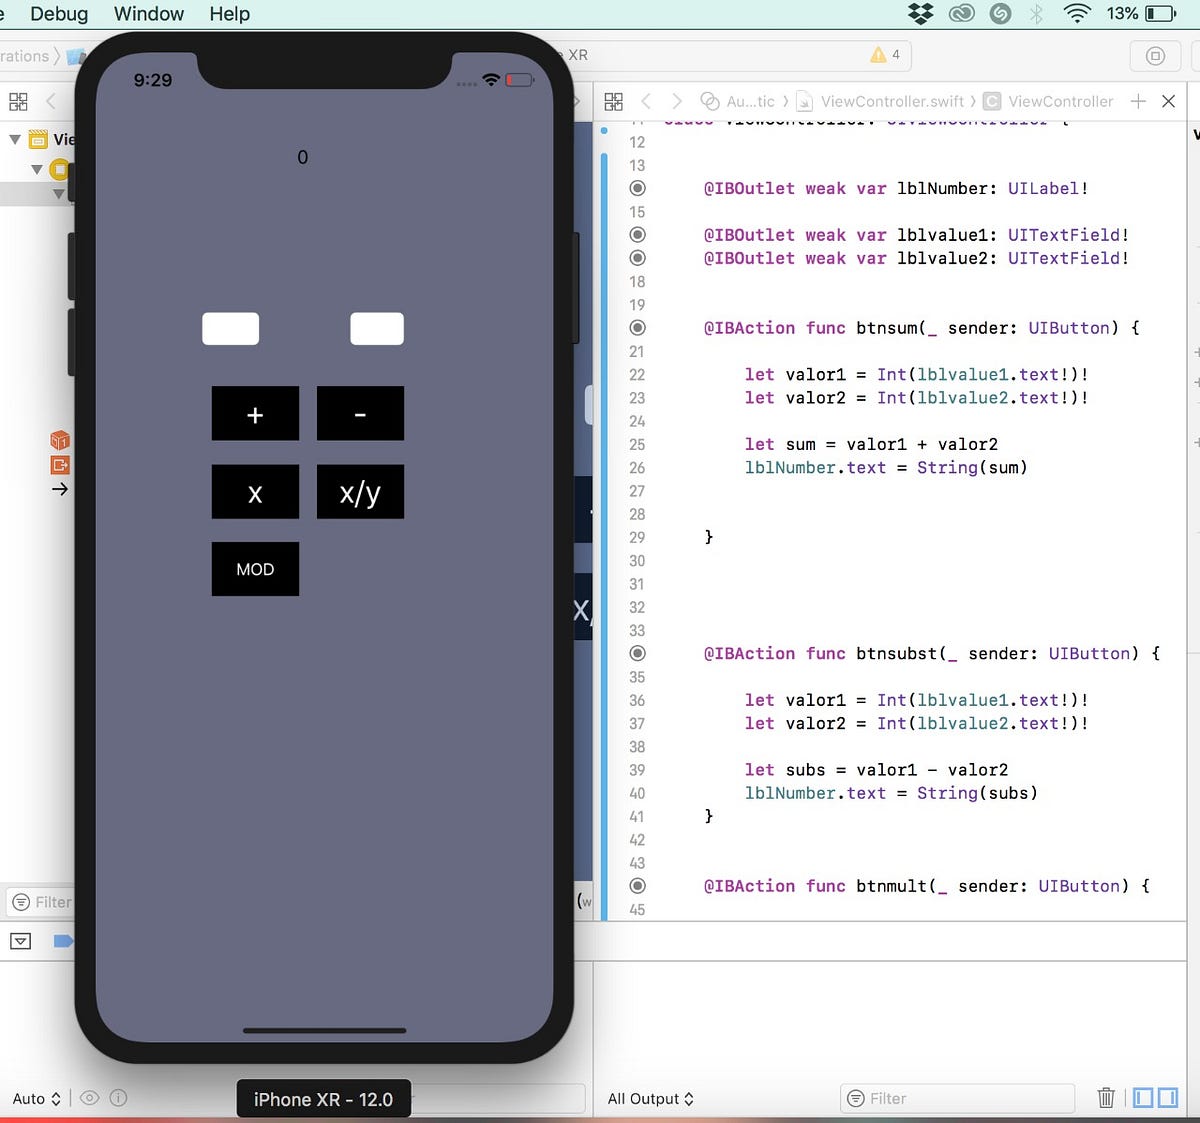Show only the variables view pane

1143,1098
